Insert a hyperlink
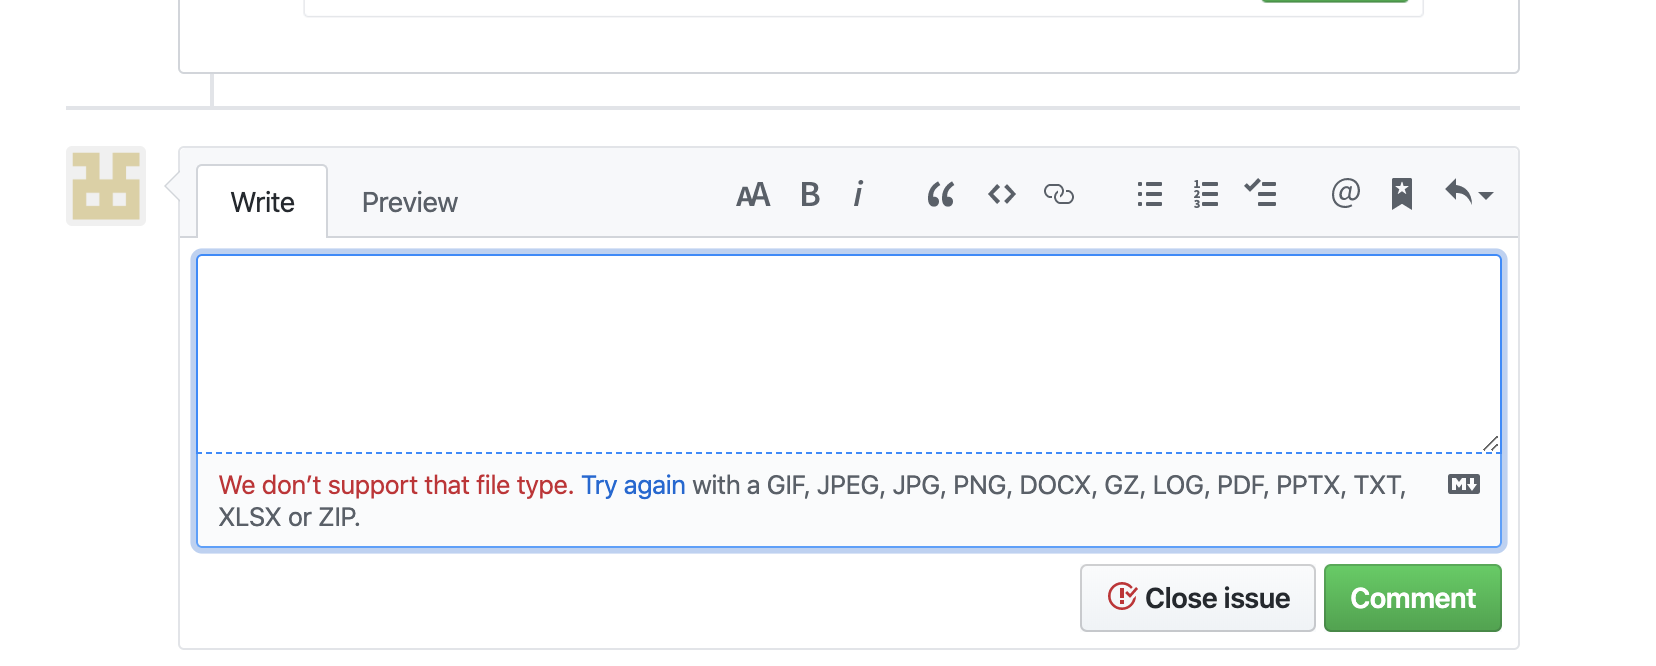Viewport: 1656px width, 666px height. 1060,194
